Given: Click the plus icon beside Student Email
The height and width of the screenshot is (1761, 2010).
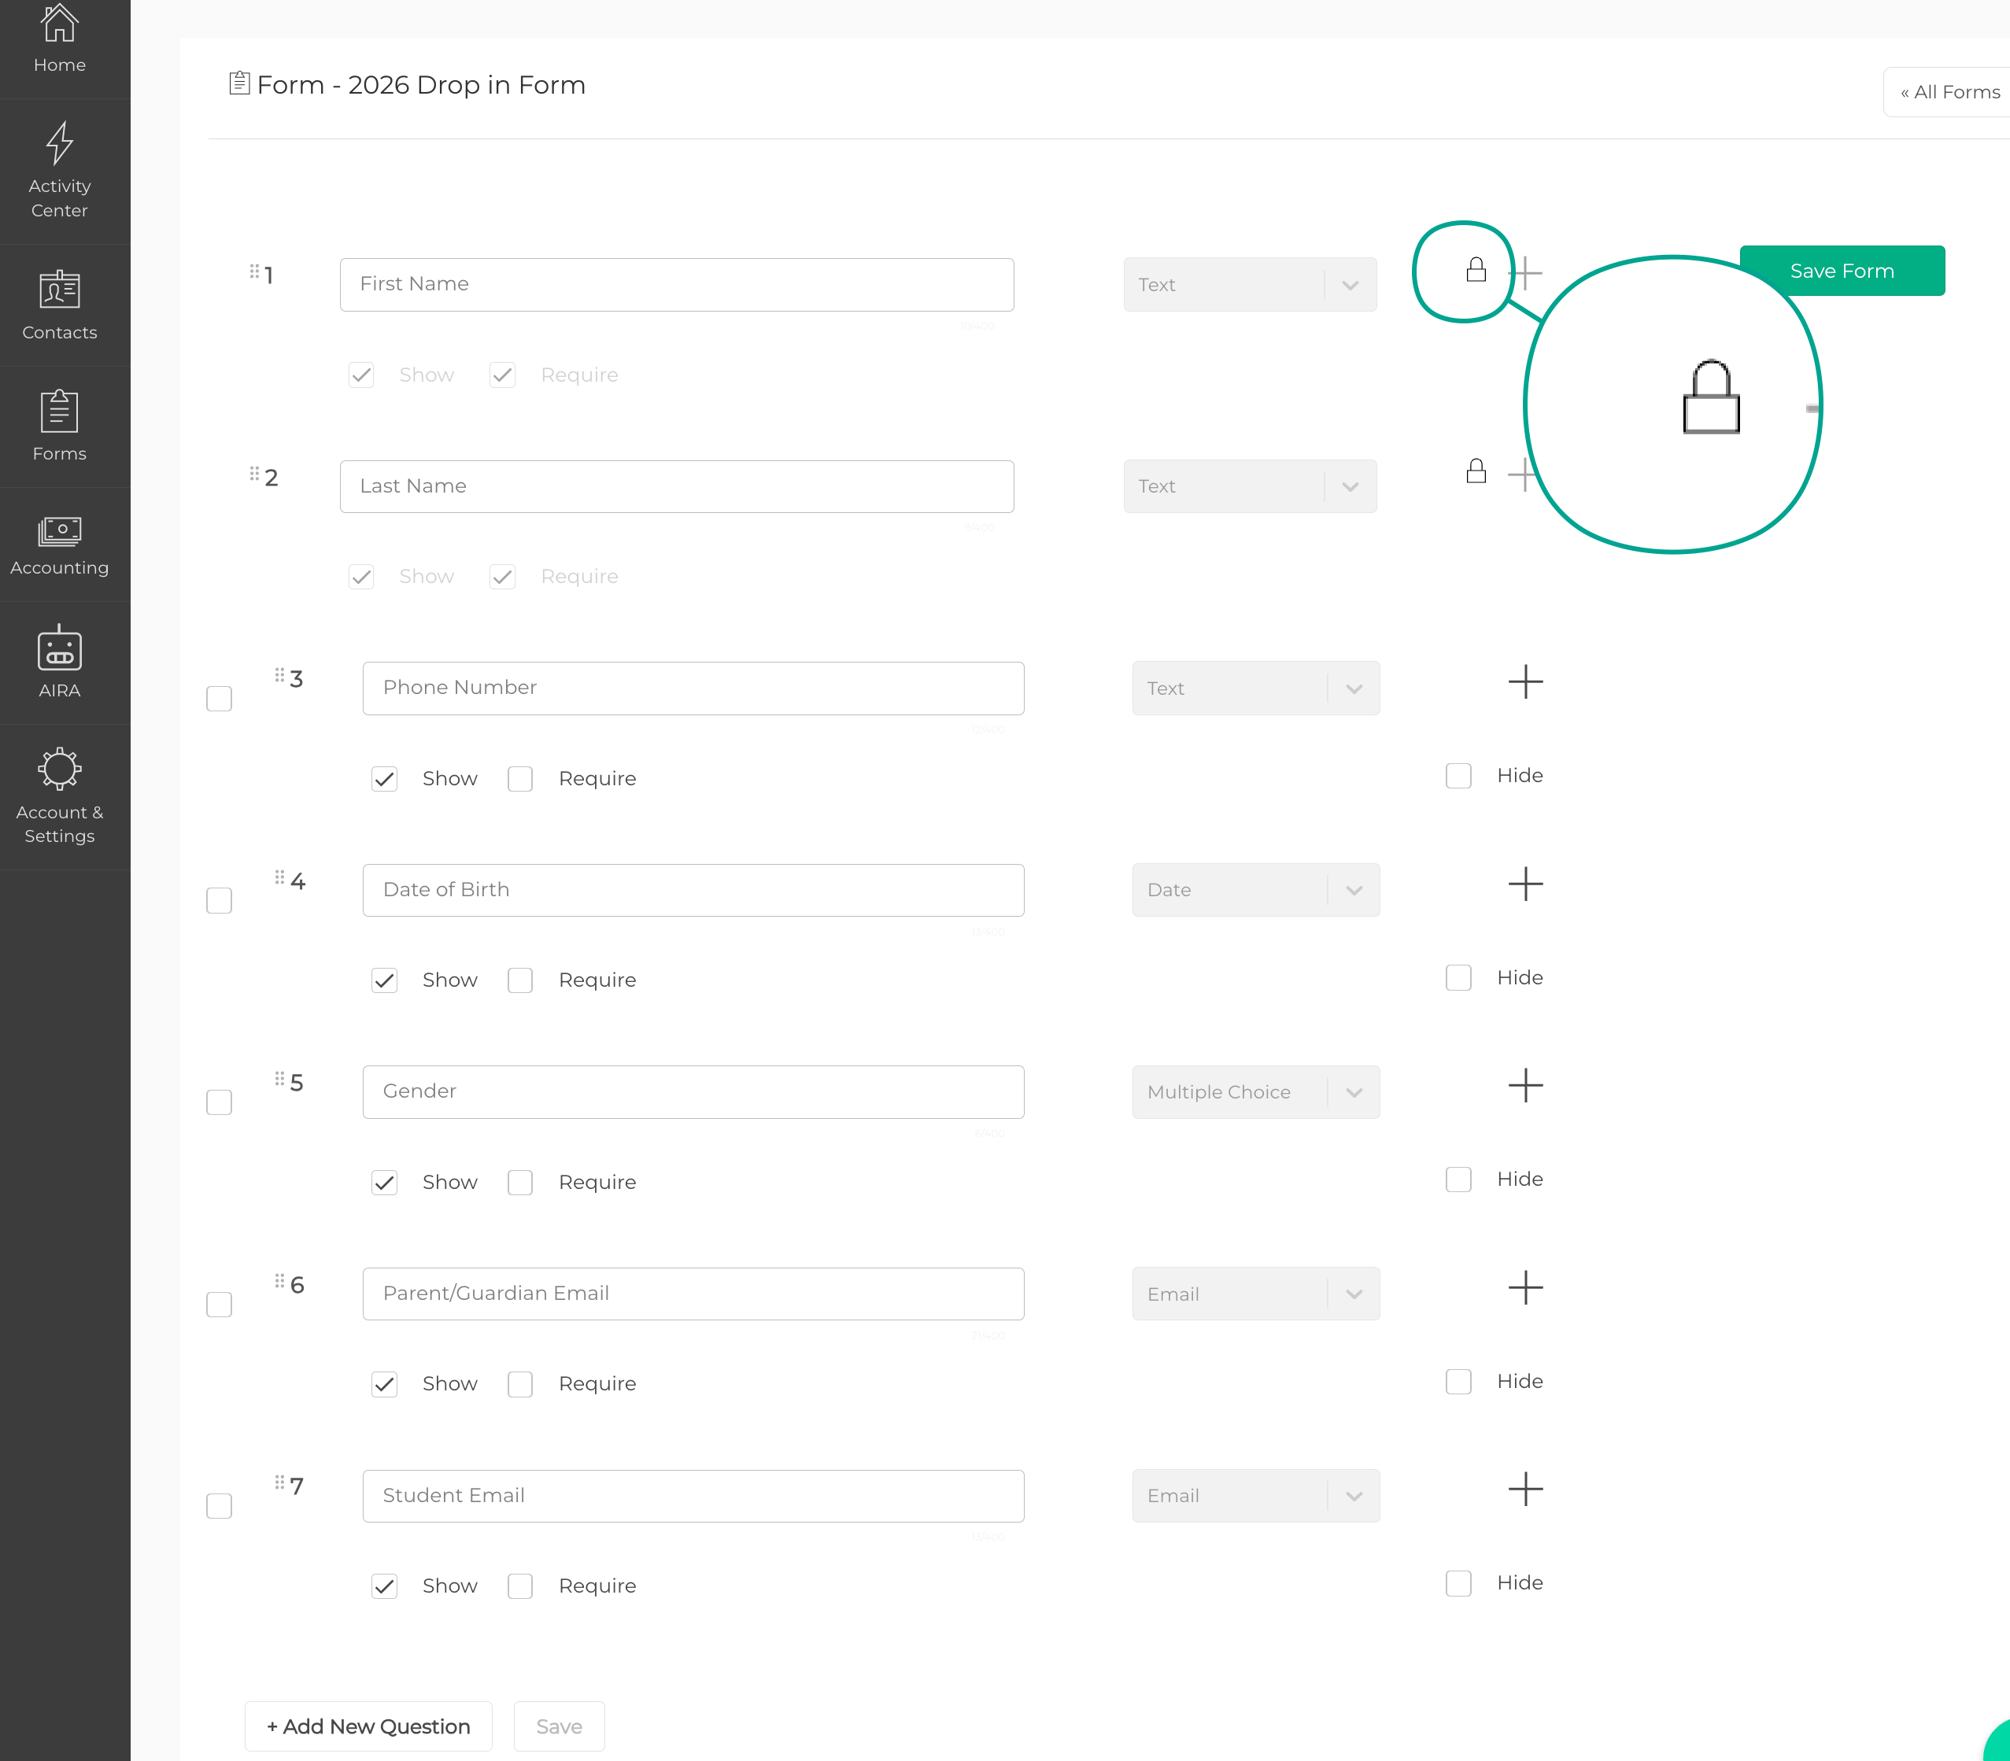Looking at the screenshot, I should pyautogui.click(x=1525, y=1489).
